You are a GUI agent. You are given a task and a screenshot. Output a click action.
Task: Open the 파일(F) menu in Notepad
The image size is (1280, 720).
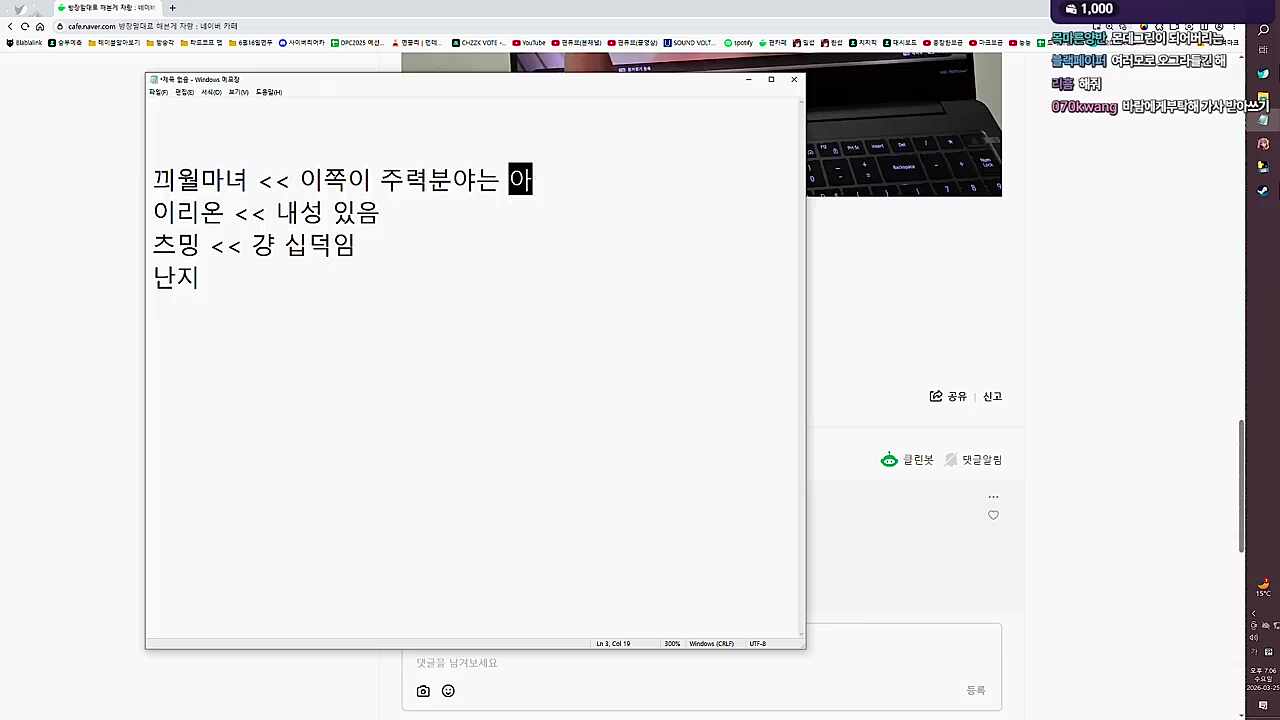(x=157, y=91)
